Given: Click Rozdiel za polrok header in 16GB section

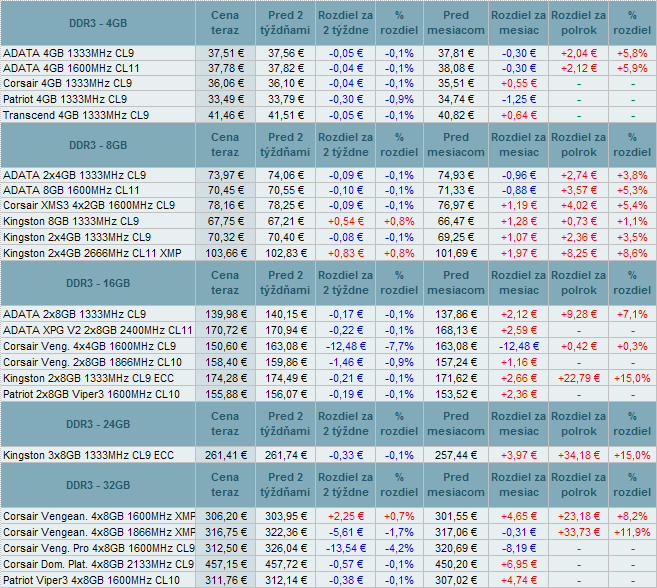Looking at the screenshot, I should pos(579,283).
